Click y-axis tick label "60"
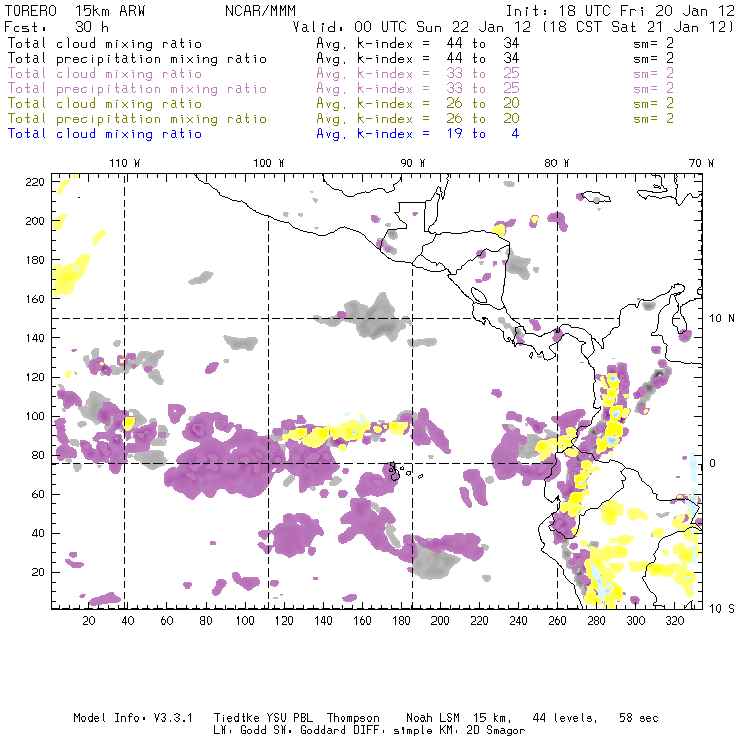Image resolution: width=740 pixels, height=740 pixels. 38,494
